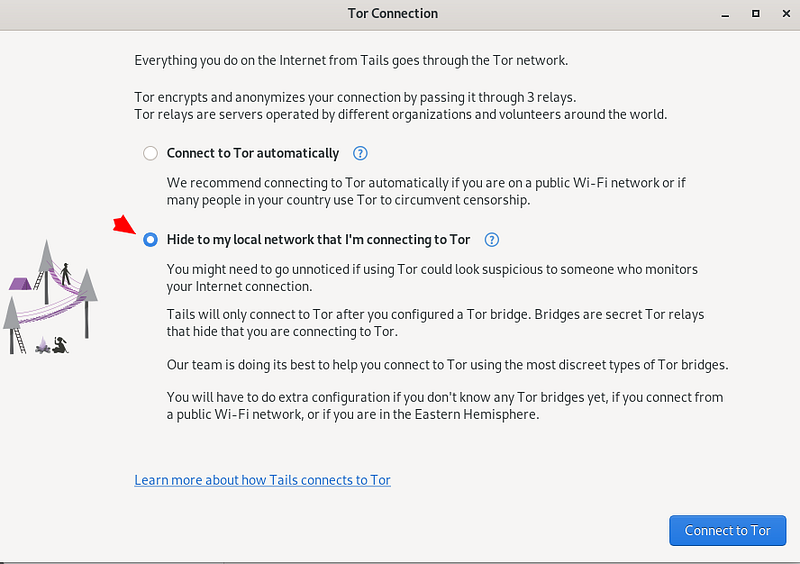The height and width of the screenshot is (564, 800).
Task: Click the Connect to Tor button
Action: [x=728, y=530]
